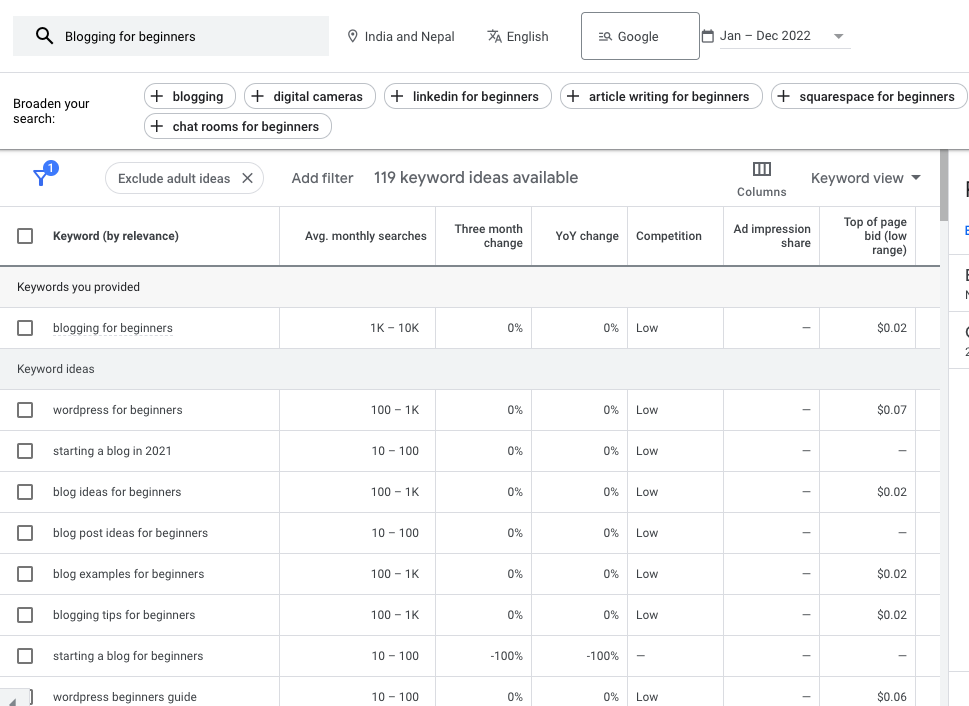Click the search magnifier icon
969x706 pixels.
44,36
